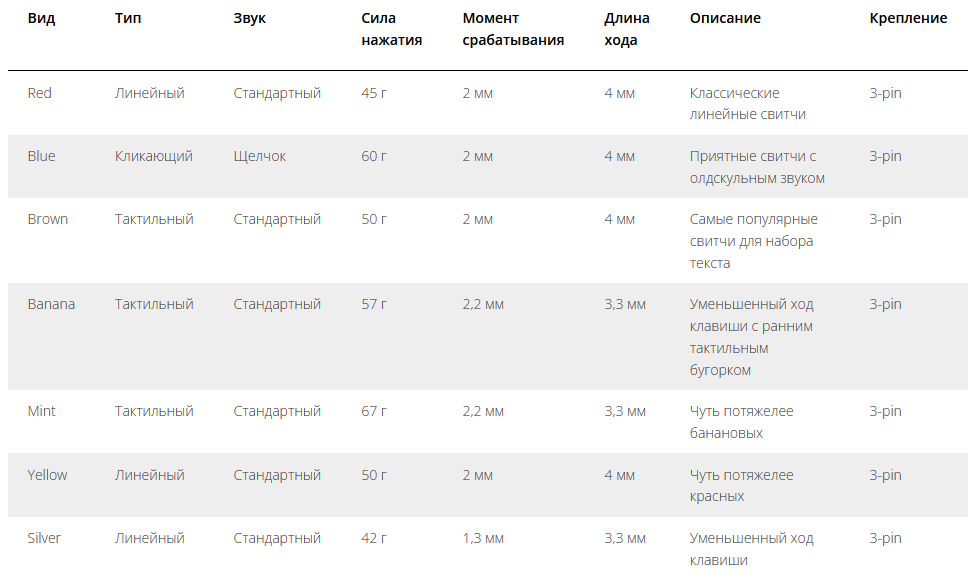The height and width of the screenshot is (575, 970).
Task: Click the 'Сила нажатия' column header
Action: pyautogui.click(x=392, y=29)
